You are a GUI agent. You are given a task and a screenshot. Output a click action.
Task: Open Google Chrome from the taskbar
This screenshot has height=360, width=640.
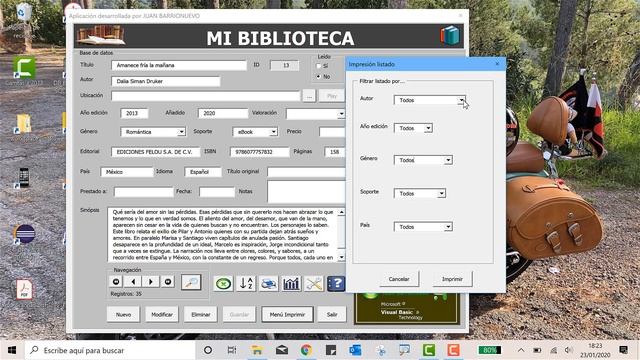[307, 350]
